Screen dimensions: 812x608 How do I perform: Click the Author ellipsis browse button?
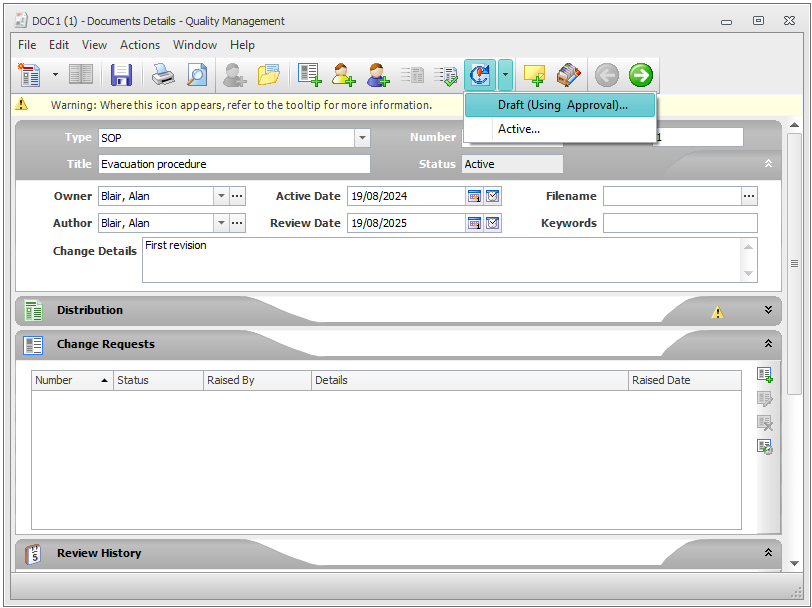click(x=237, y=223)
